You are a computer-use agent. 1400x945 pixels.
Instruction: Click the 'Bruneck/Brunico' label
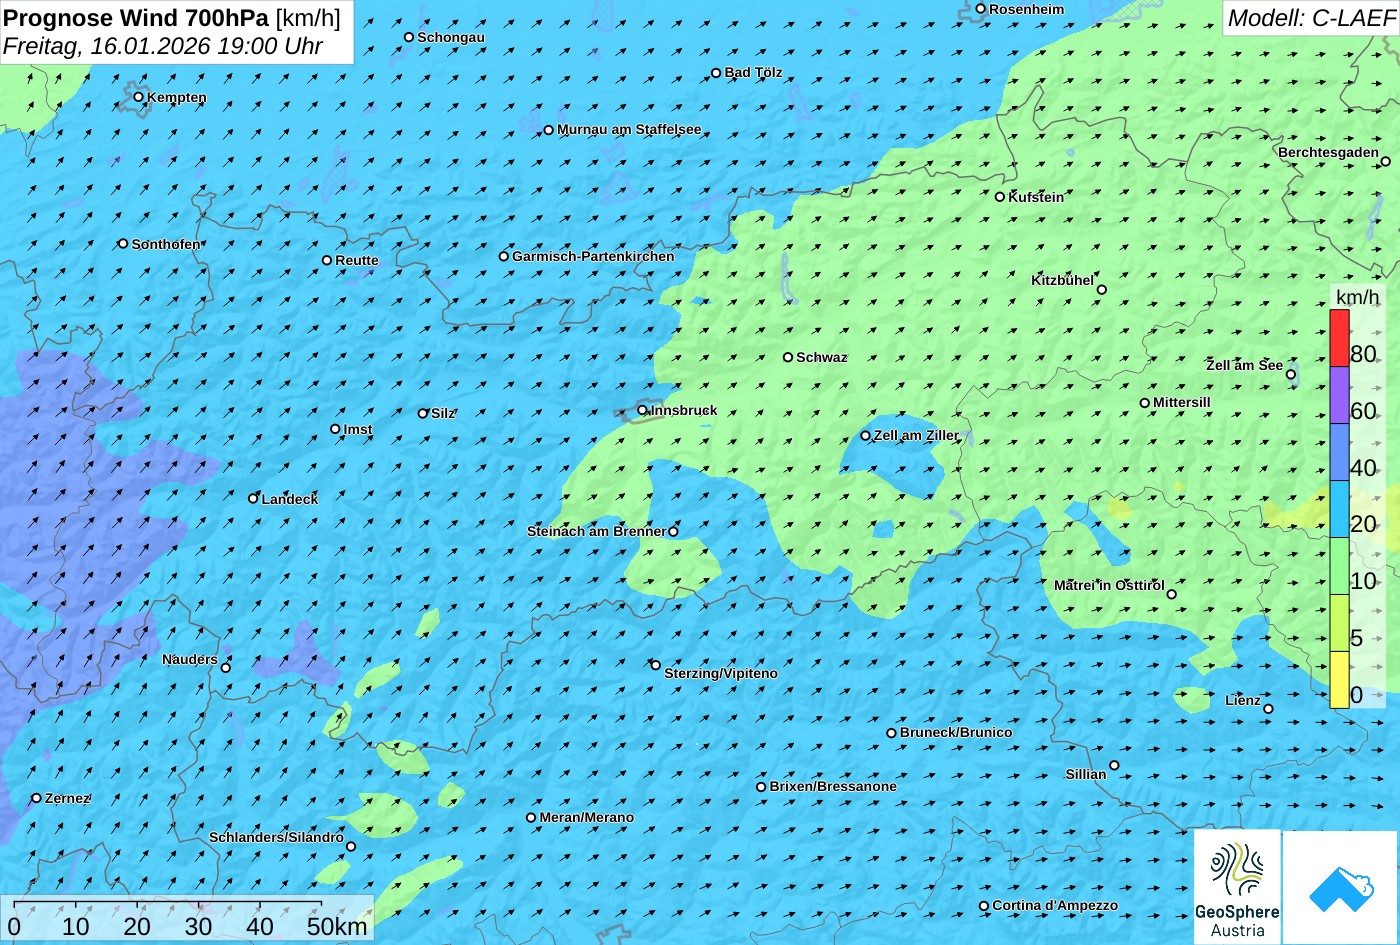point(956,732)
